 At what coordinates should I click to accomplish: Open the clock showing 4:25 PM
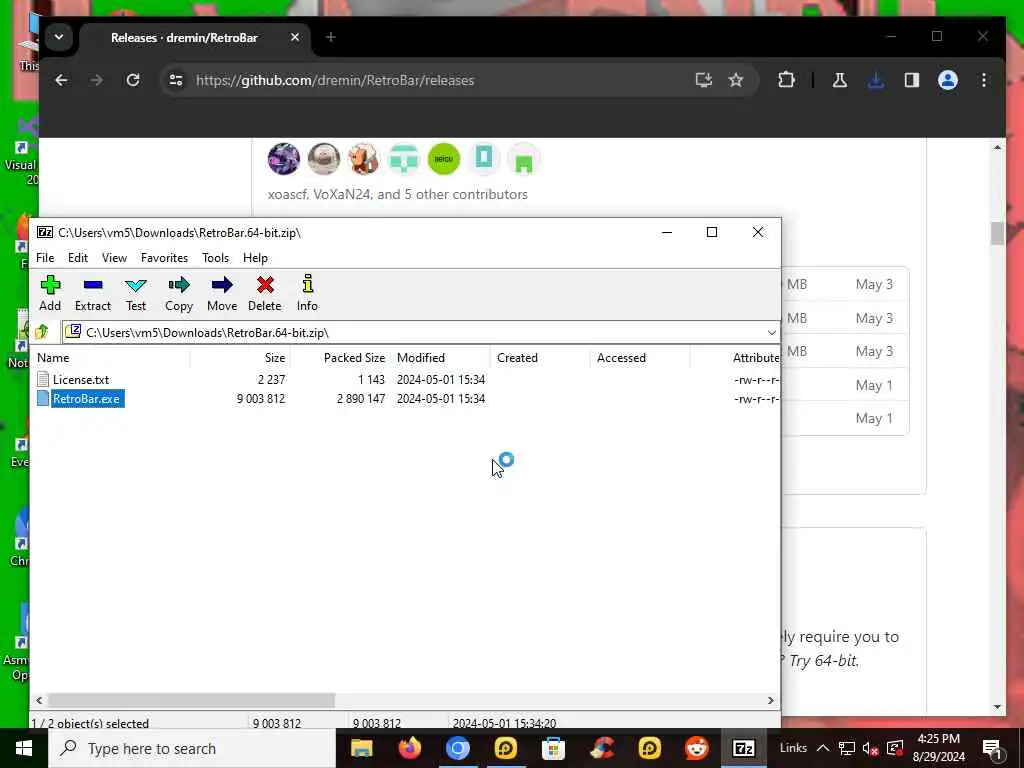click(x=938, y=748)
